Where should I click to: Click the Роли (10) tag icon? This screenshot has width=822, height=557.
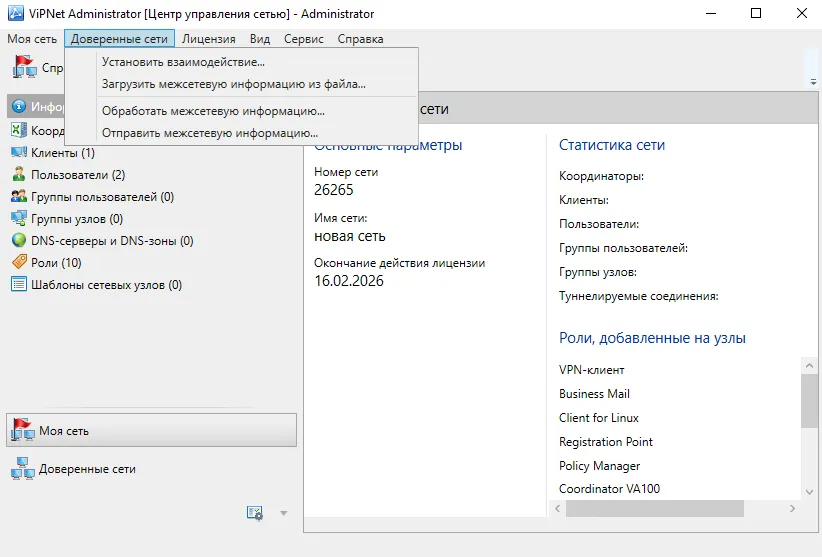(x=19, y=262)
